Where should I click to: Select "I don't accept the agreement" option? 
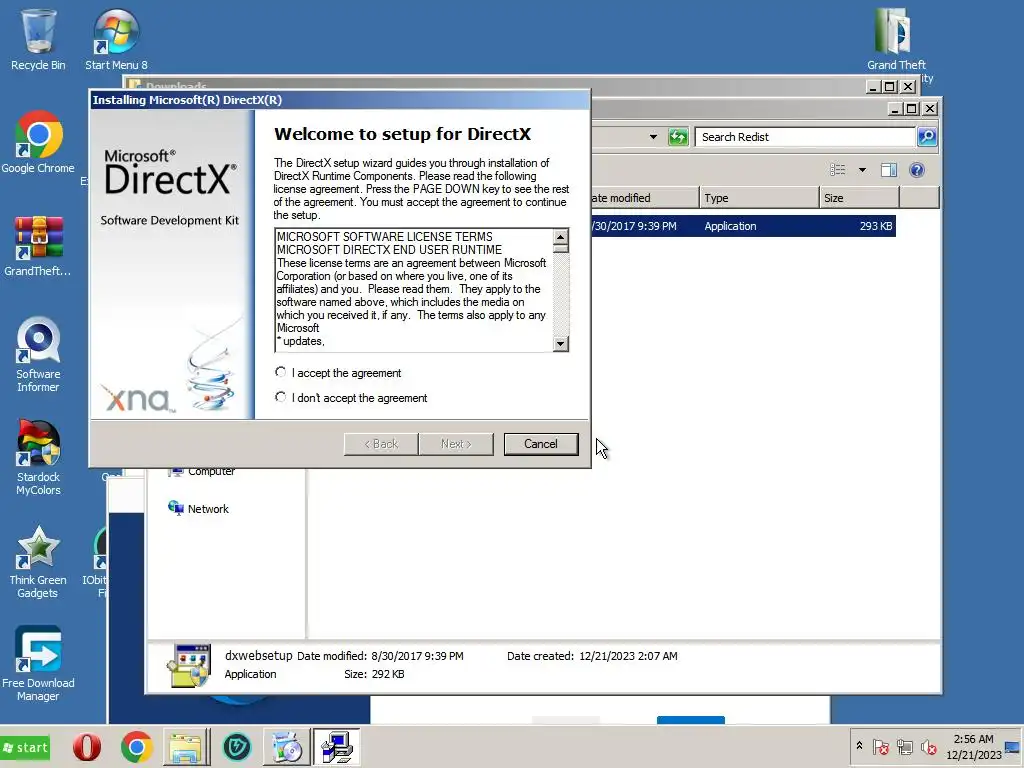coord(281,397)
